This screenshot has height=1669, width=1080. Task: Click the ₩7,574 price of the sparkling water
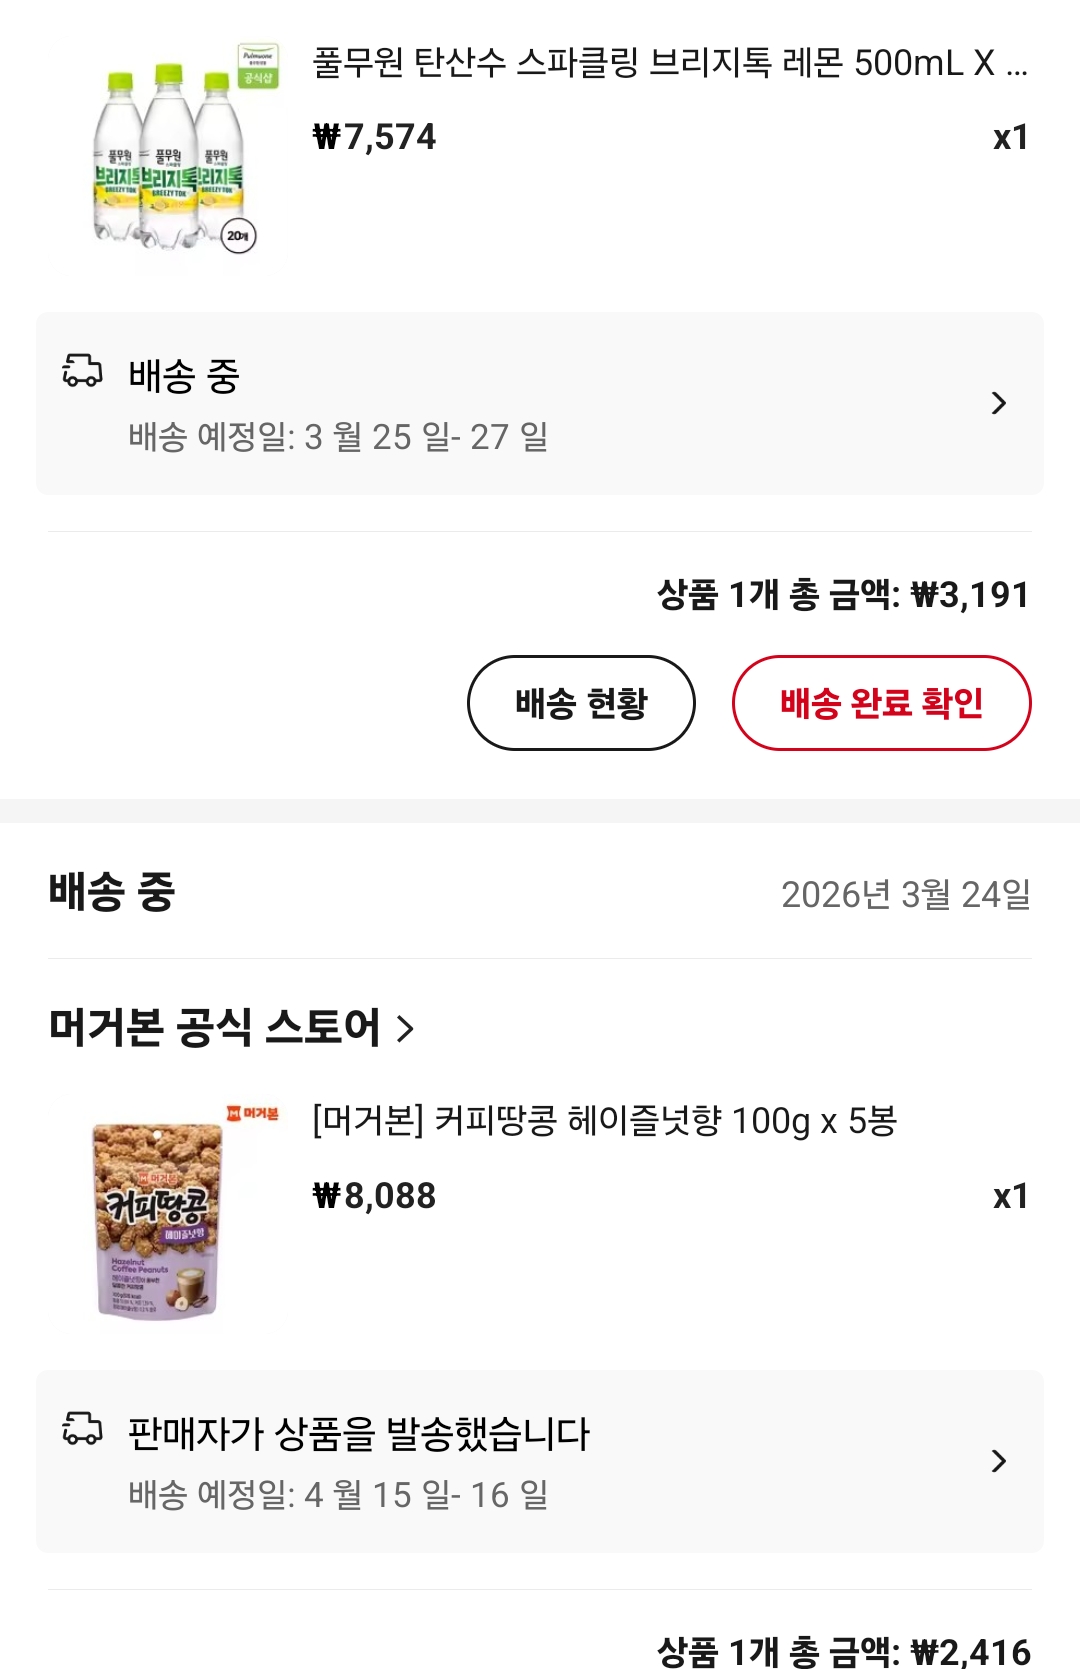(x=375, y=137)
